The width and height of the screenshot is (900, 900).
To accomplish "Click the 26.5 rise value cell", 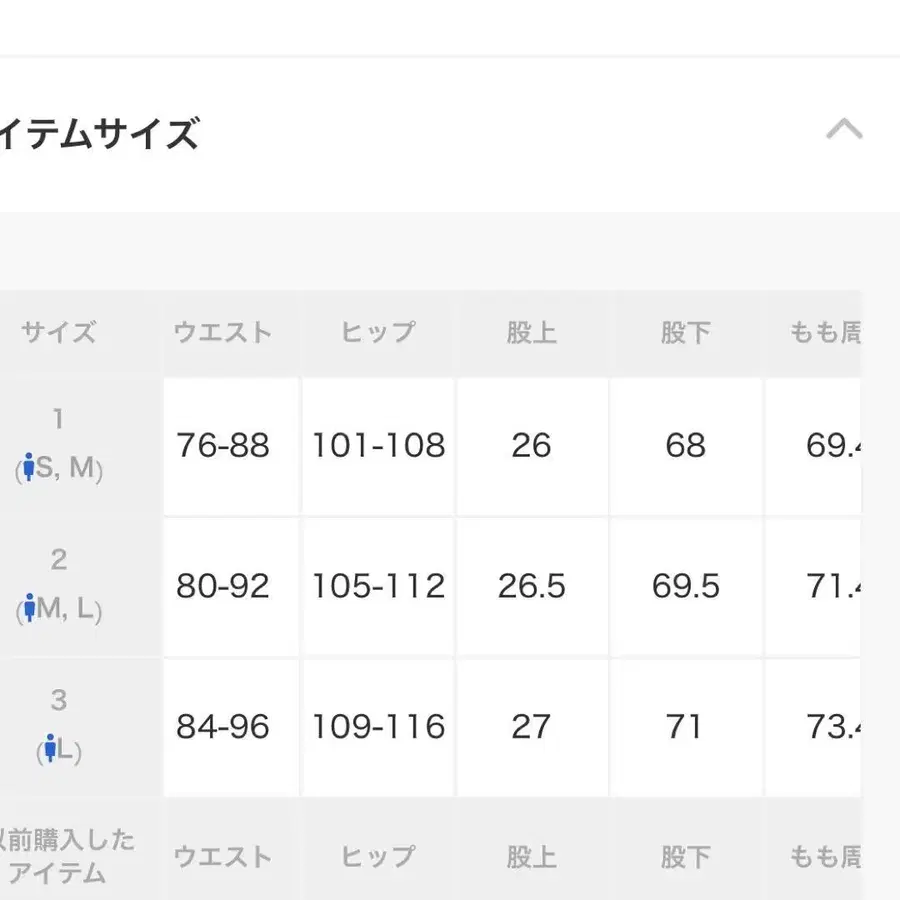I will point(532,587).
